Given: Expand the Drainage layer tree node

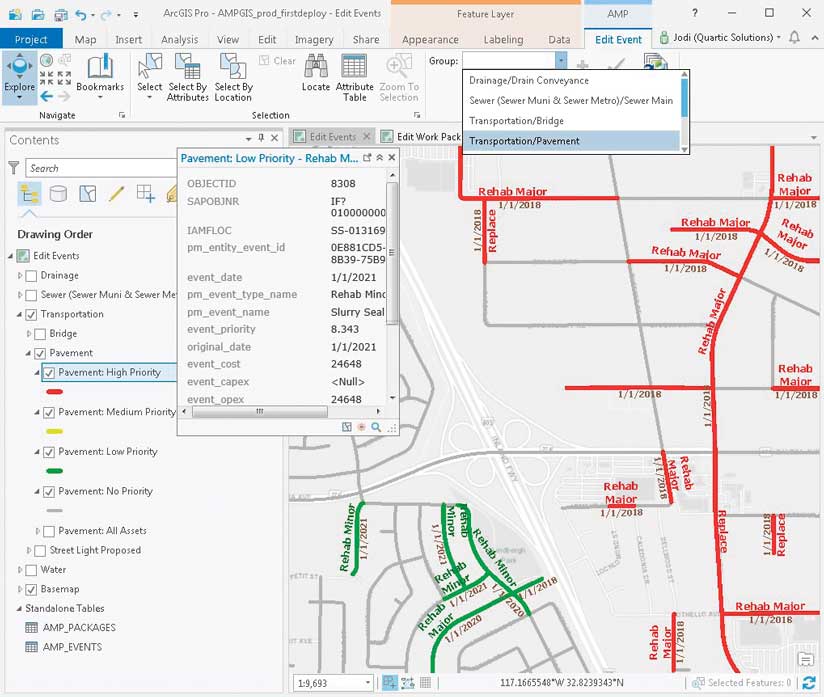Looking at the screenshot, I should click(x=20, y=275).
